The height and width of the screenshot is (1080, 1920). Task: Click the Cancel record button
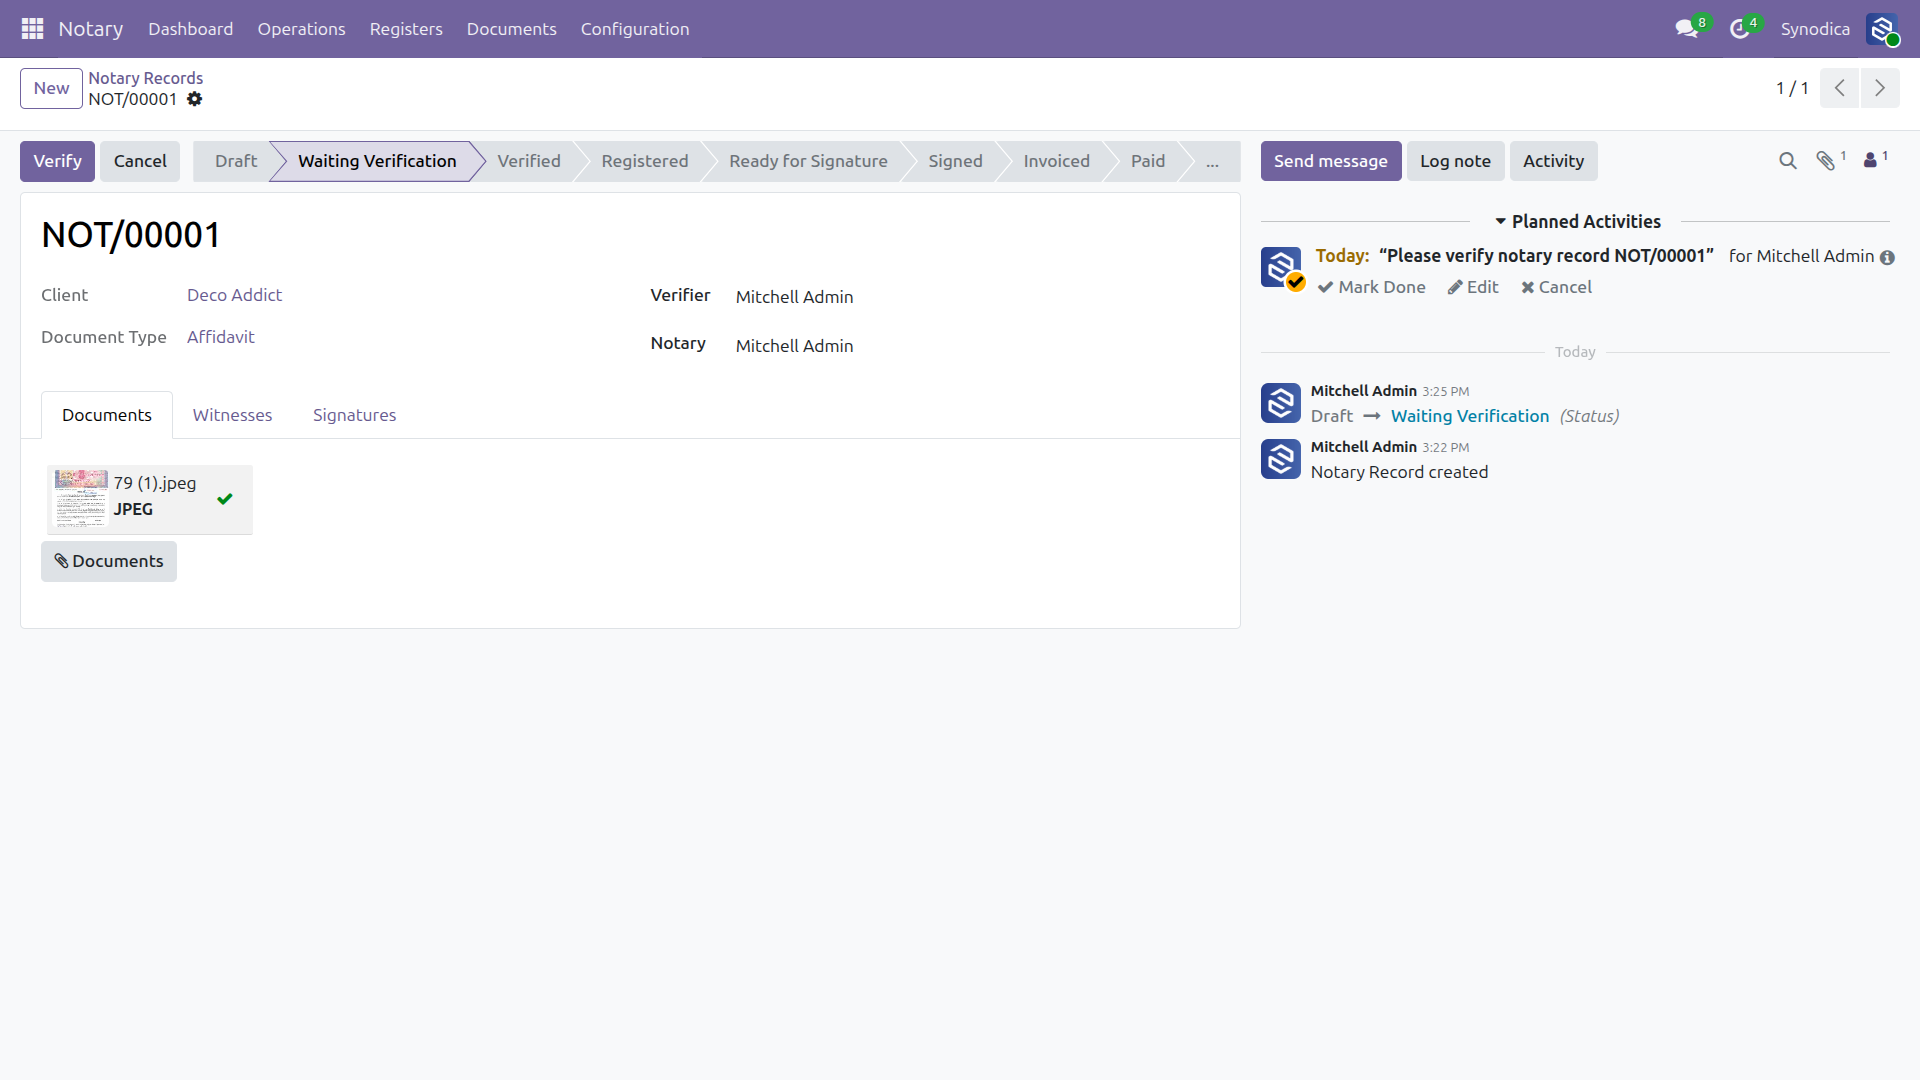[x=140, y=161]
